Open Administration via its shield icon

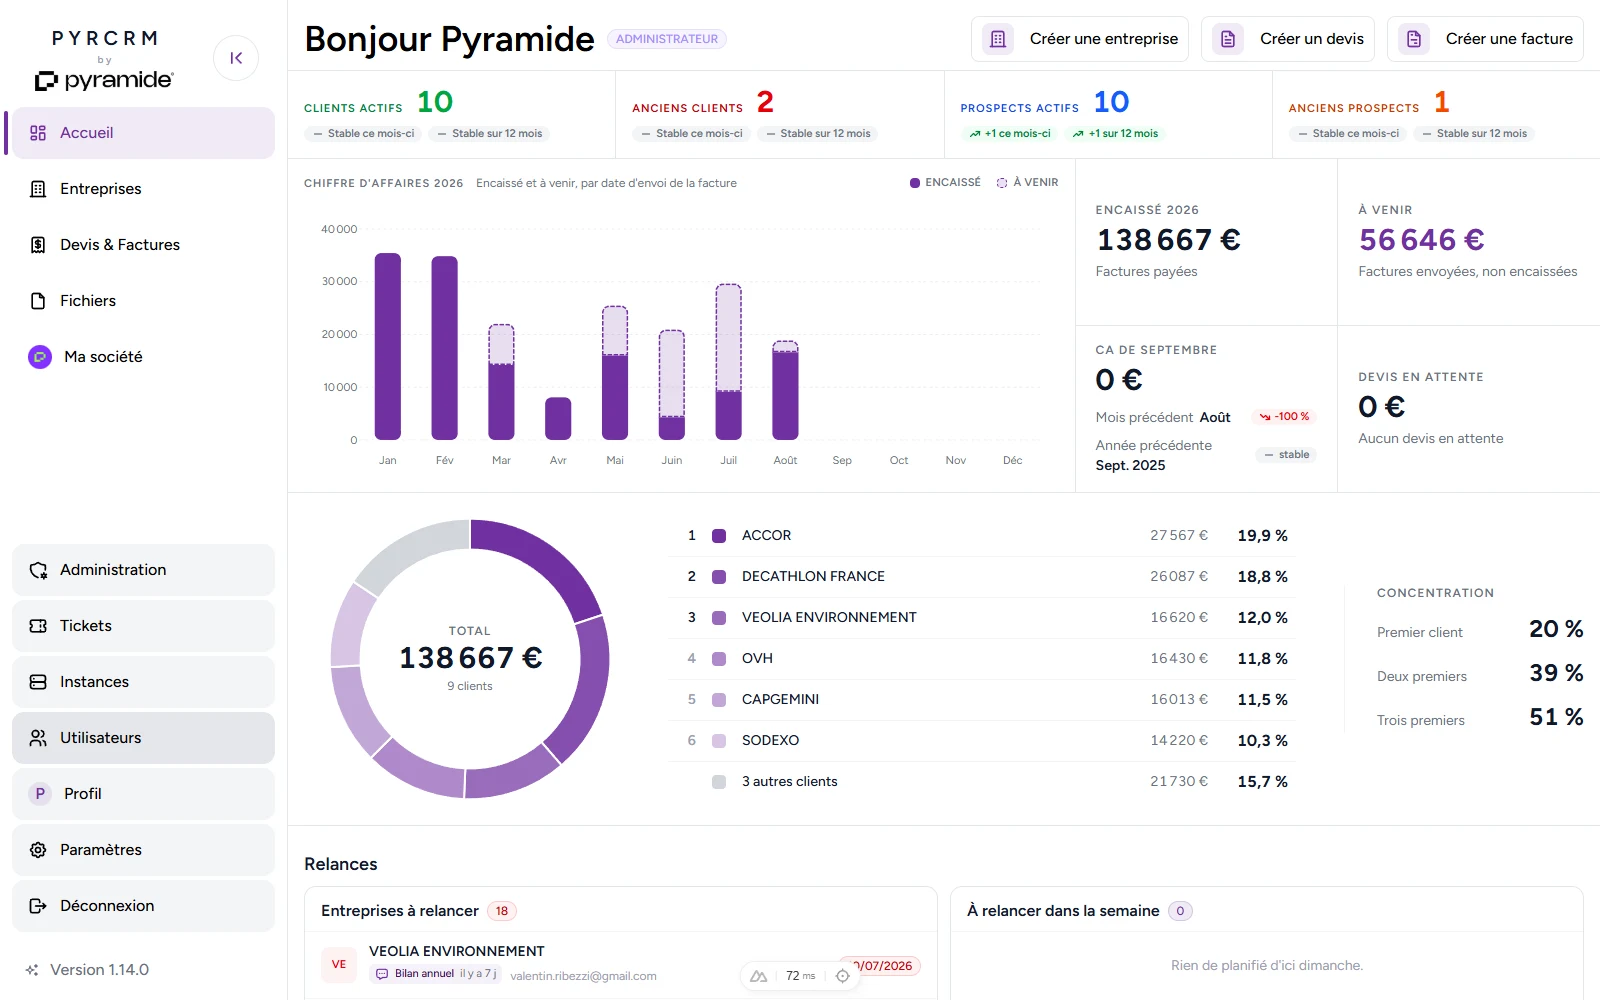[x=38, y=570]
